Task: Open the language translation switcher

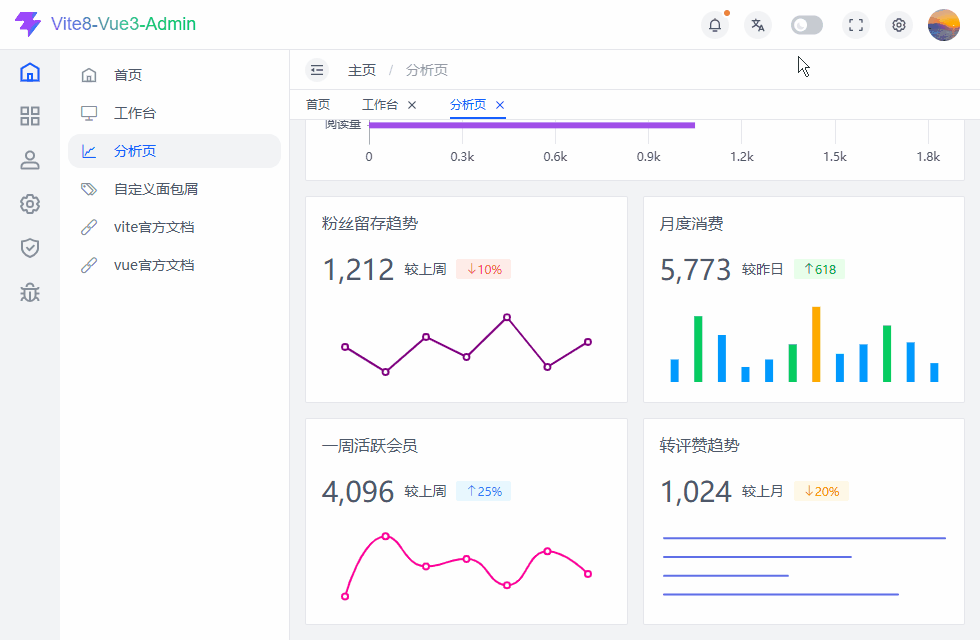Action: (x=758, y=25)
